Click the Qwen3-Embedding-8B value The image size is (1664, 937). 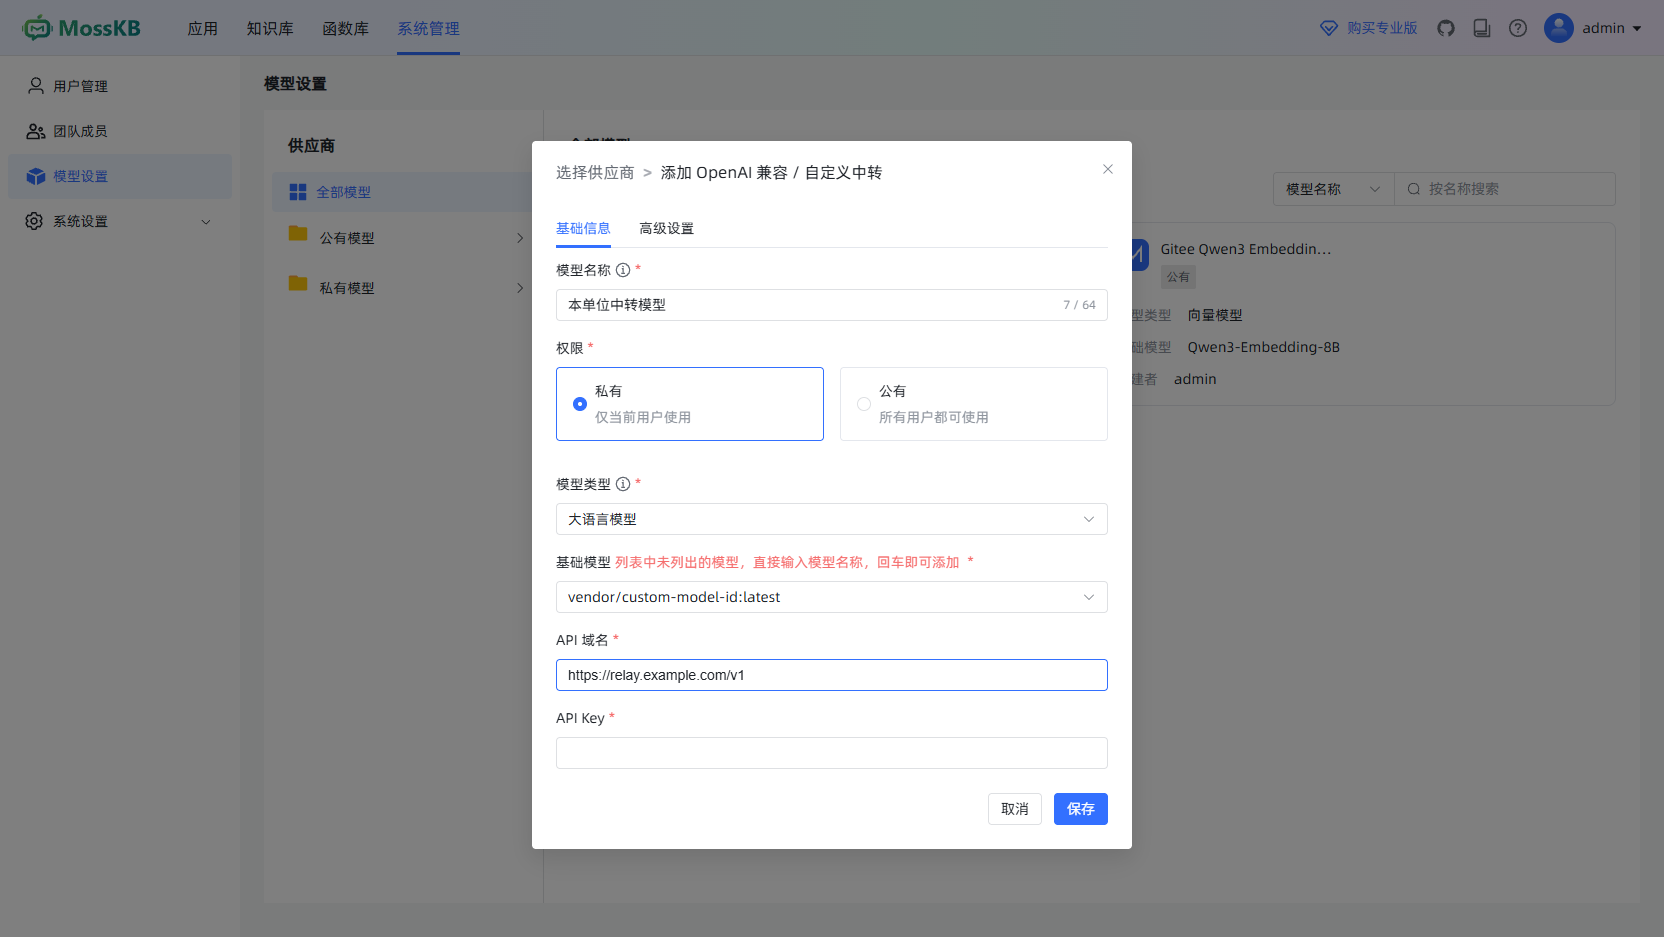pyautogui.click(x=1264, y=347)
